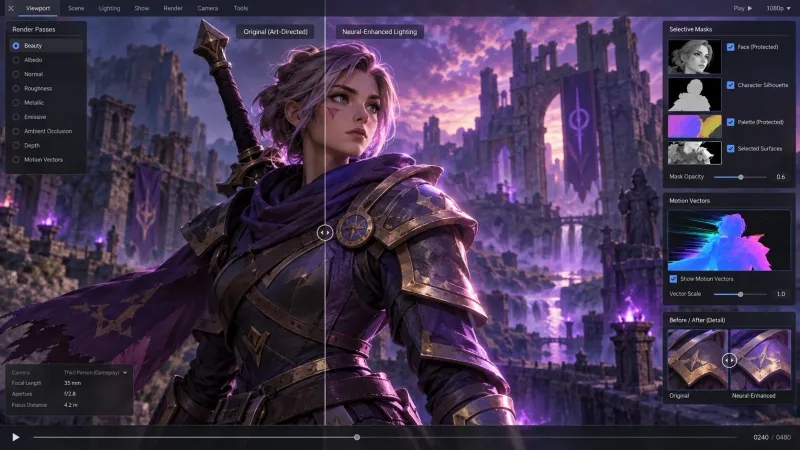Click the Neural-Enhanced Lighting label button
800x450 pixels.
[380, 32]
